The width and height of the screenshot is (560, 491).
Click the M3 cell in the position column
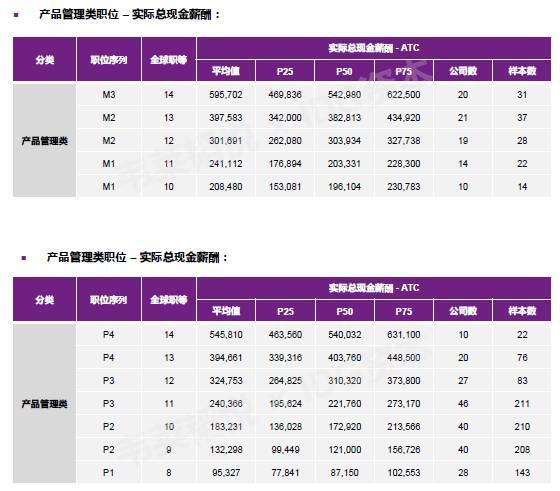point(109,95)
